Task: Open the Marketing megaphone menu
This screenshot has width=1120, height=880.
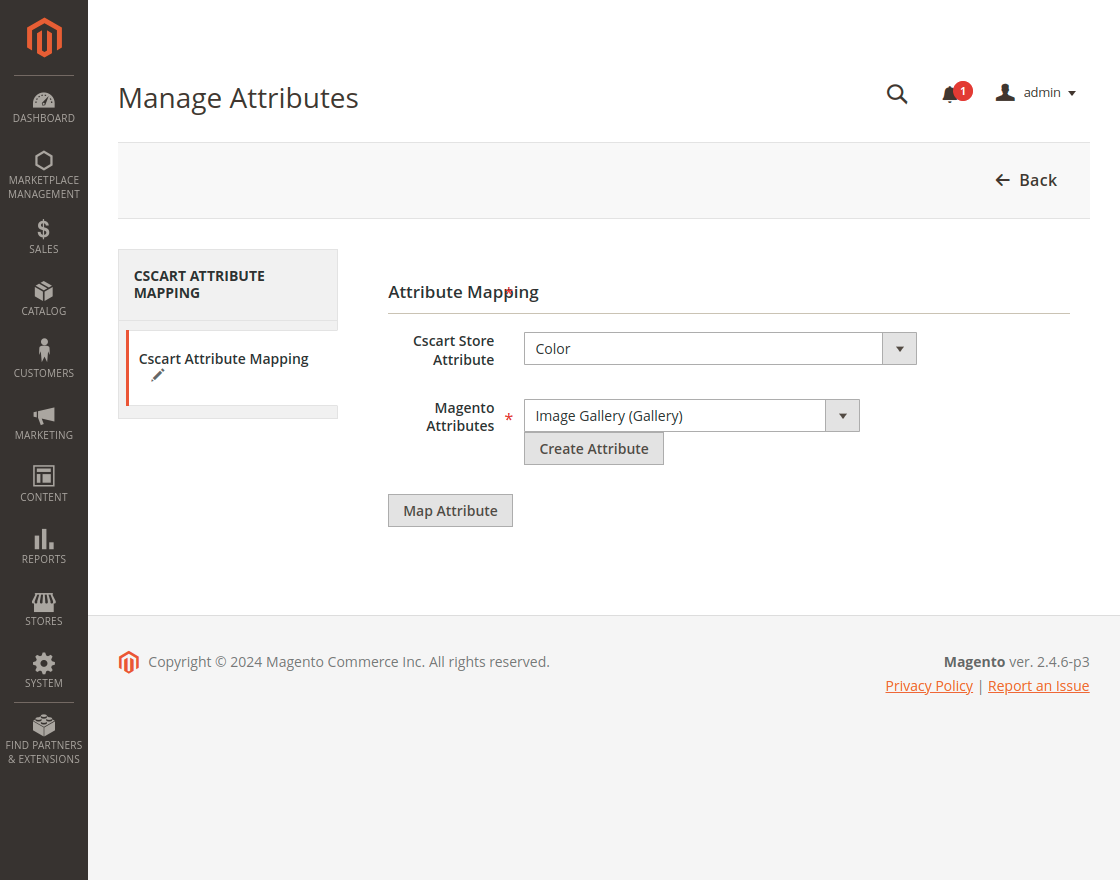Action: (44, 422)
